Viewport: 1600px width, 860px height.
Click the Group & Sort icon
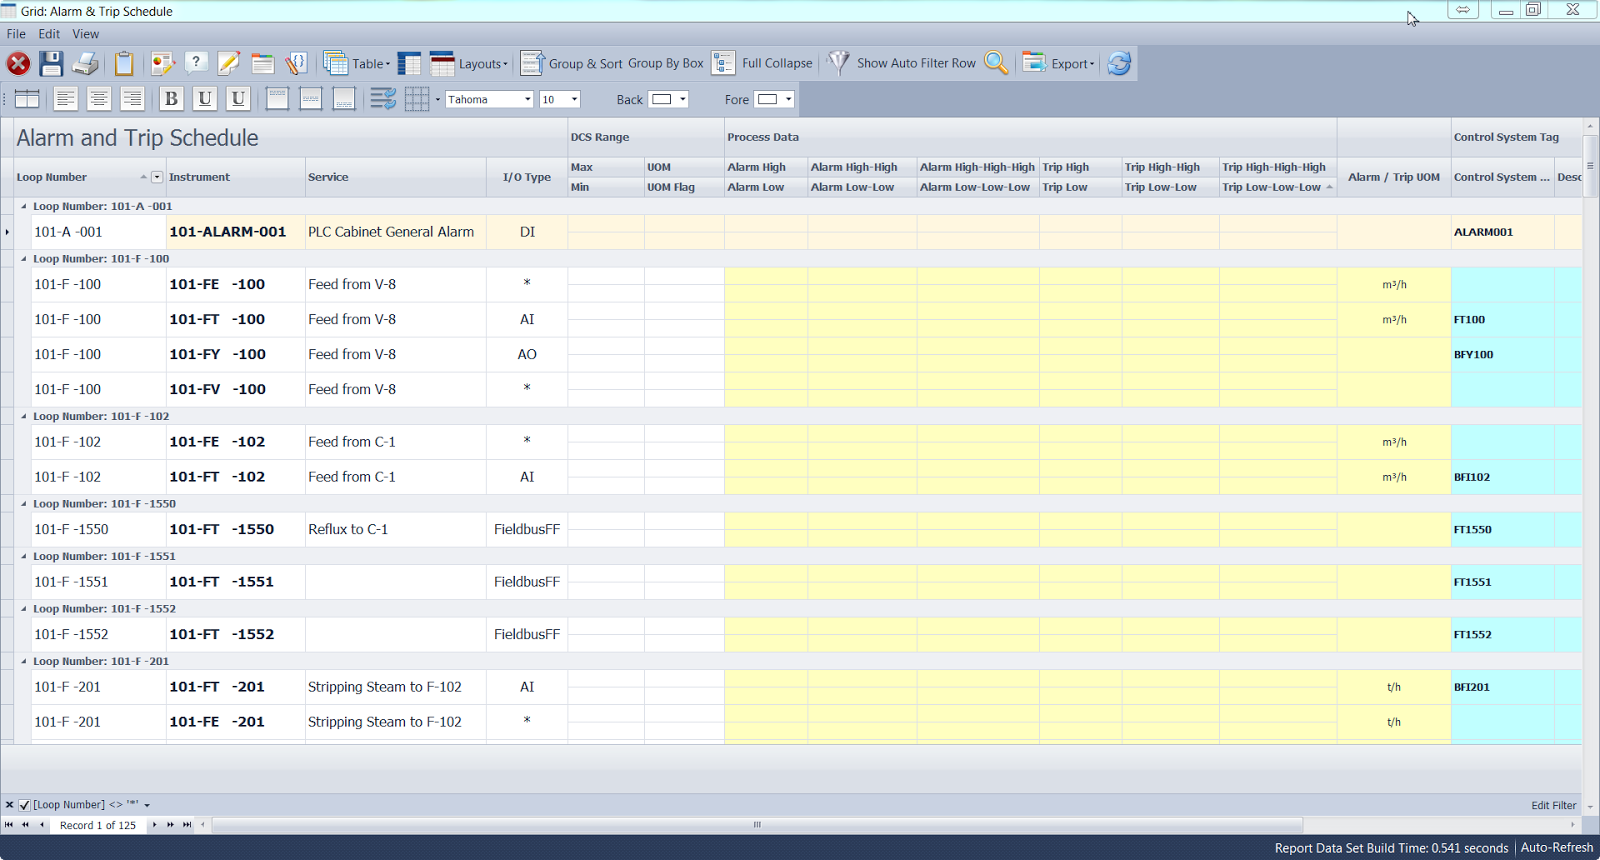click(532, 63)
